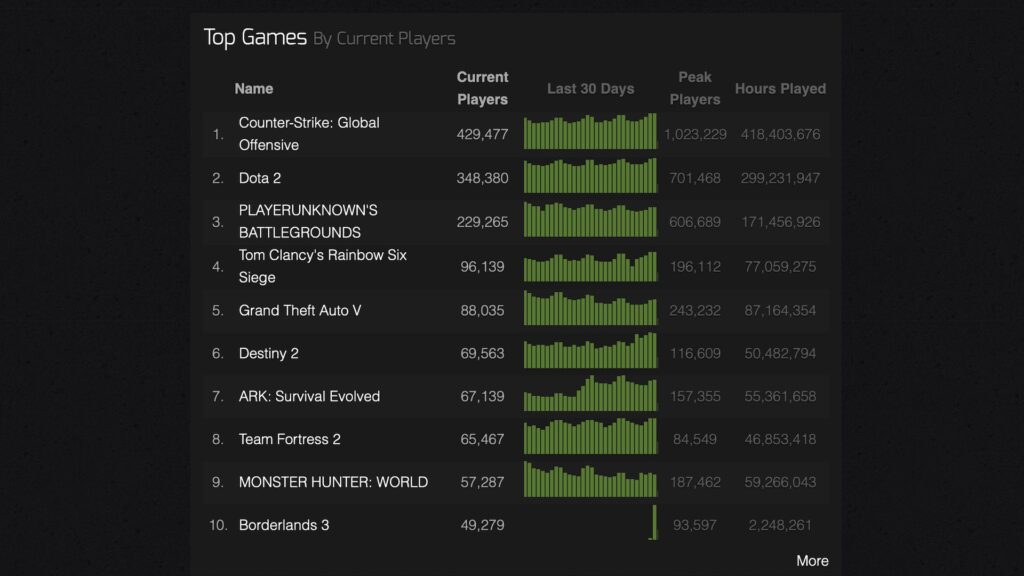Click Borderlands 3 single-bar sparkline chart
Screen dimensions: 1024x576
click(x=654, y=522)
